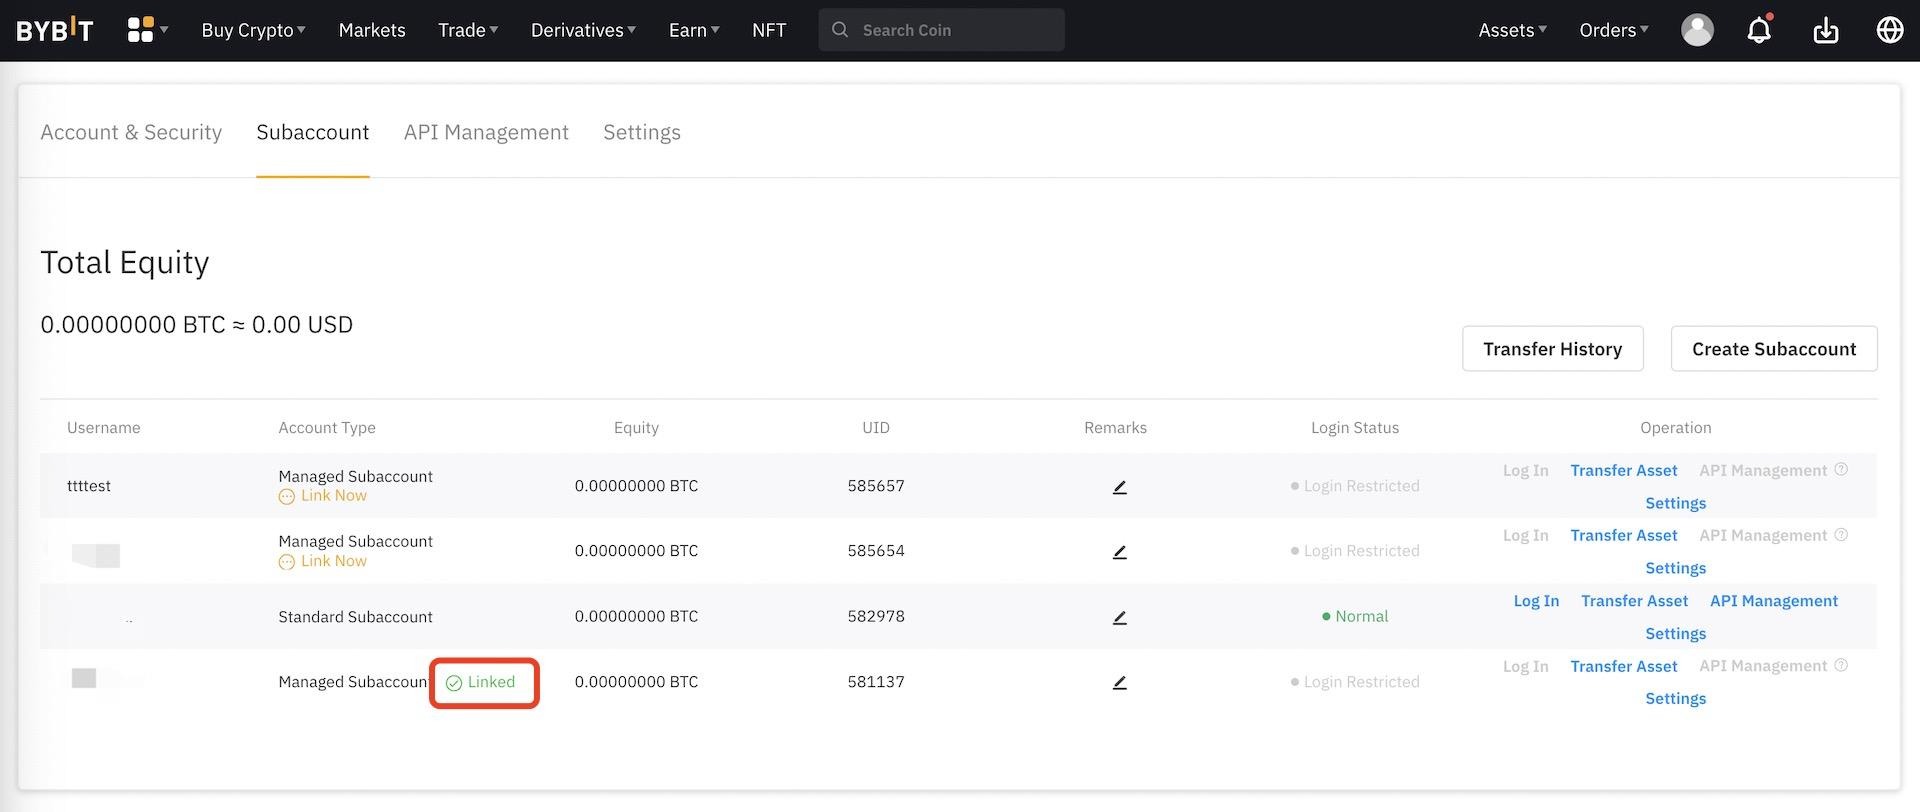
Task: Click help icon beside ttttest API Management
Action: pos(1841,470)
